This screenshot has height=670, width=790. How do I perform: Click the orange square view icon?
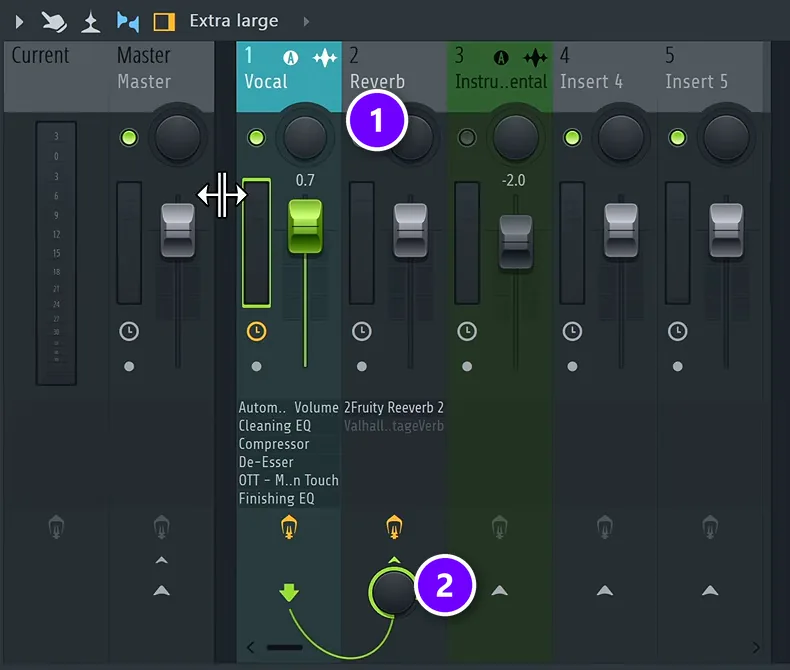pyautogui.click(x=164, y=22)
